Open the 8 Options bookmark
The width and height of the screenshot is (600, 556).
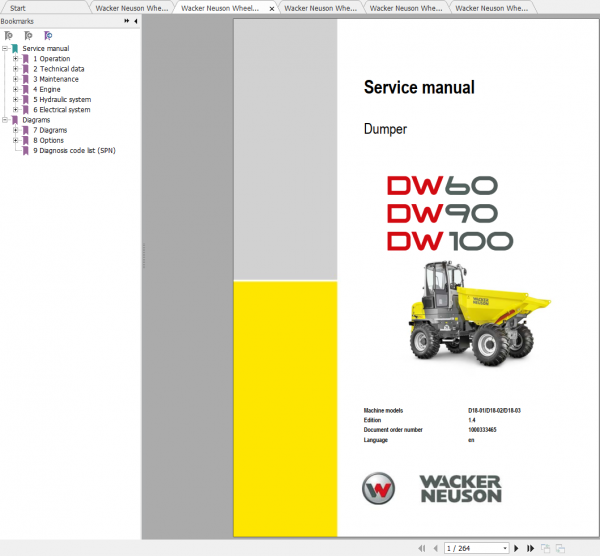click(x=48, y=140)
